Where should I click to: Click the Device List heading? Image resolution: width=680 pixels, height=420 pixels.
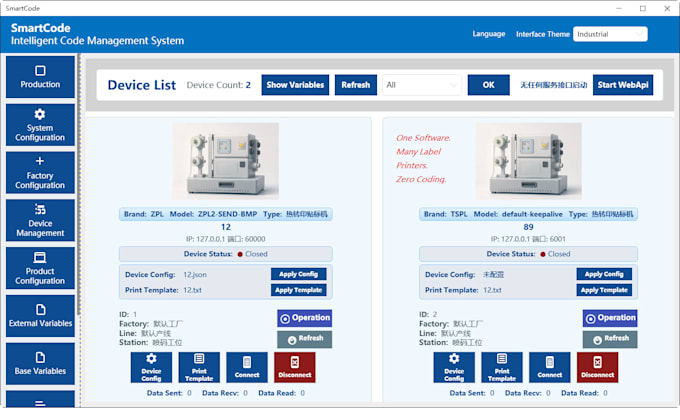pos(142,85)
